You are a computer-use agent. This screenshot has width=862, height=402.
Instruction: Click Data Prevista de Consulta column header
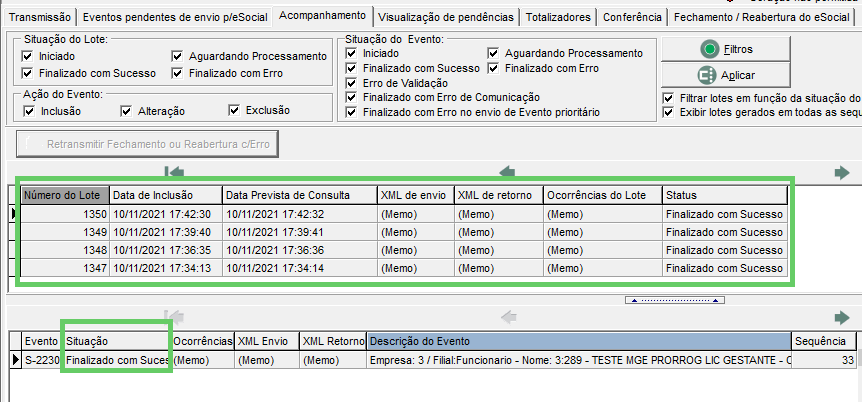pyautogui.click(x=300, y=195)
